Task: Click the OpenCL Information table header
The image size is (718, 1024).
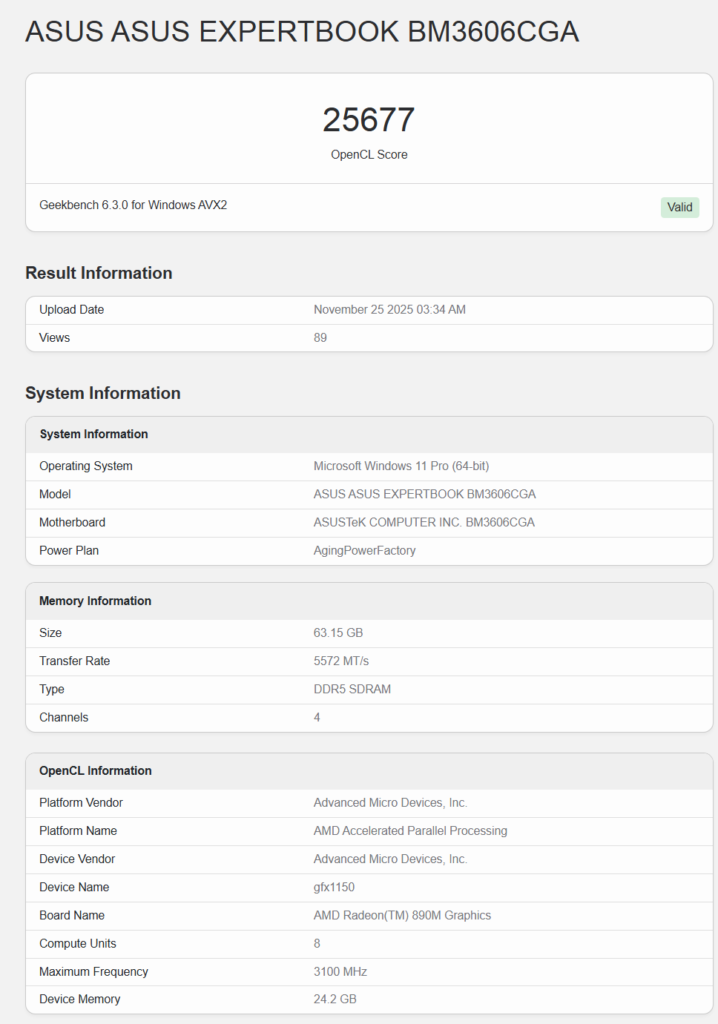Action: 95,771
